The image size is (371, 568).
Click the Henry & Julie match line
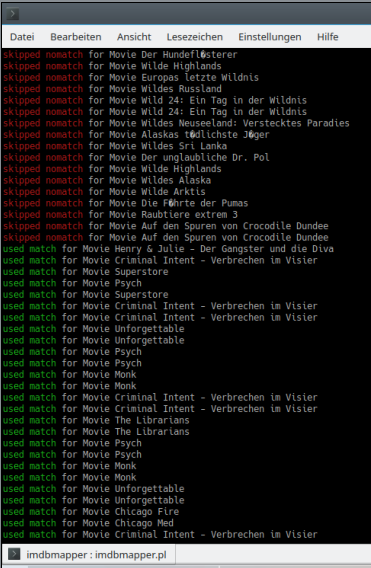(x=168, y=249)
